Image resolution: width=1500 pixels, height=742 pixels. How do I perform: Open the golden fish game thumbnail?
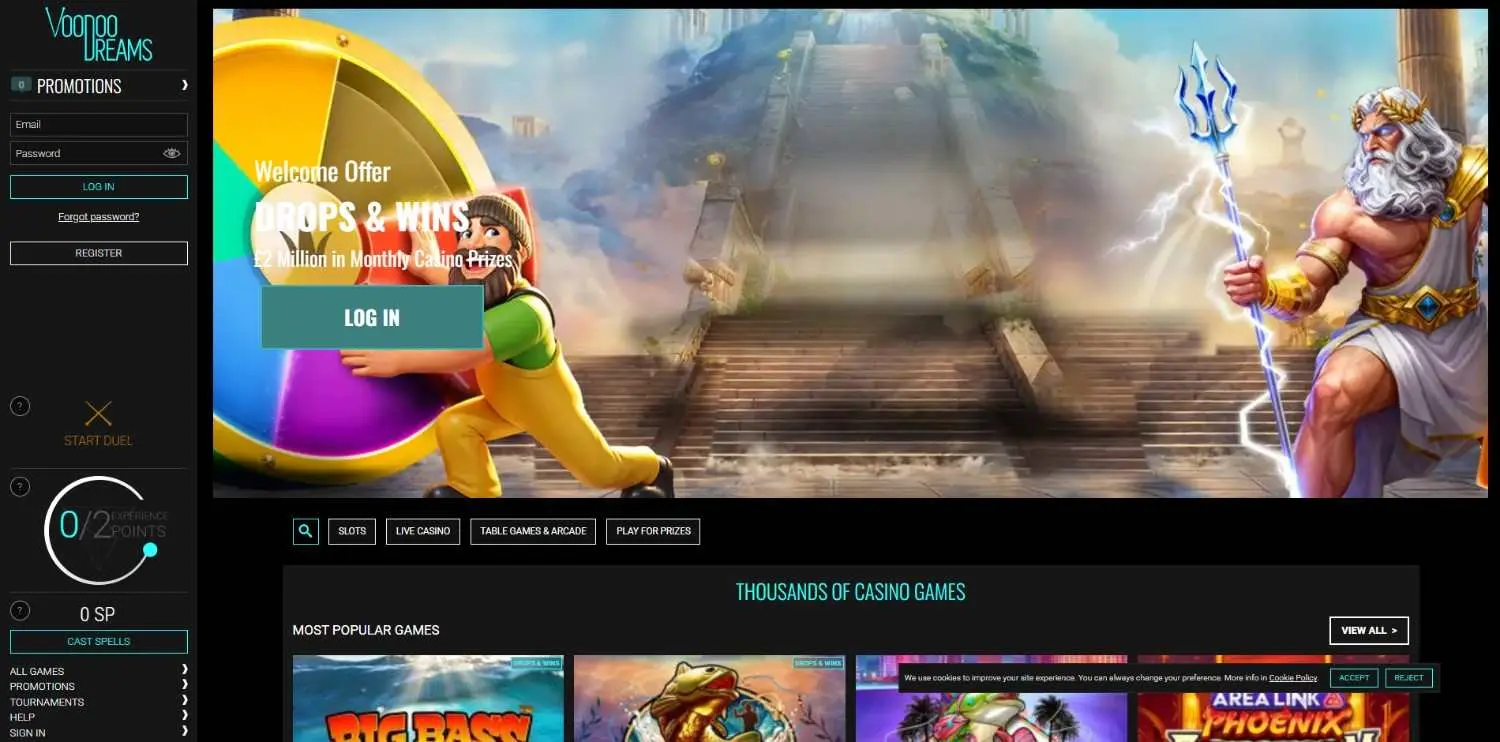pos(710,698)
